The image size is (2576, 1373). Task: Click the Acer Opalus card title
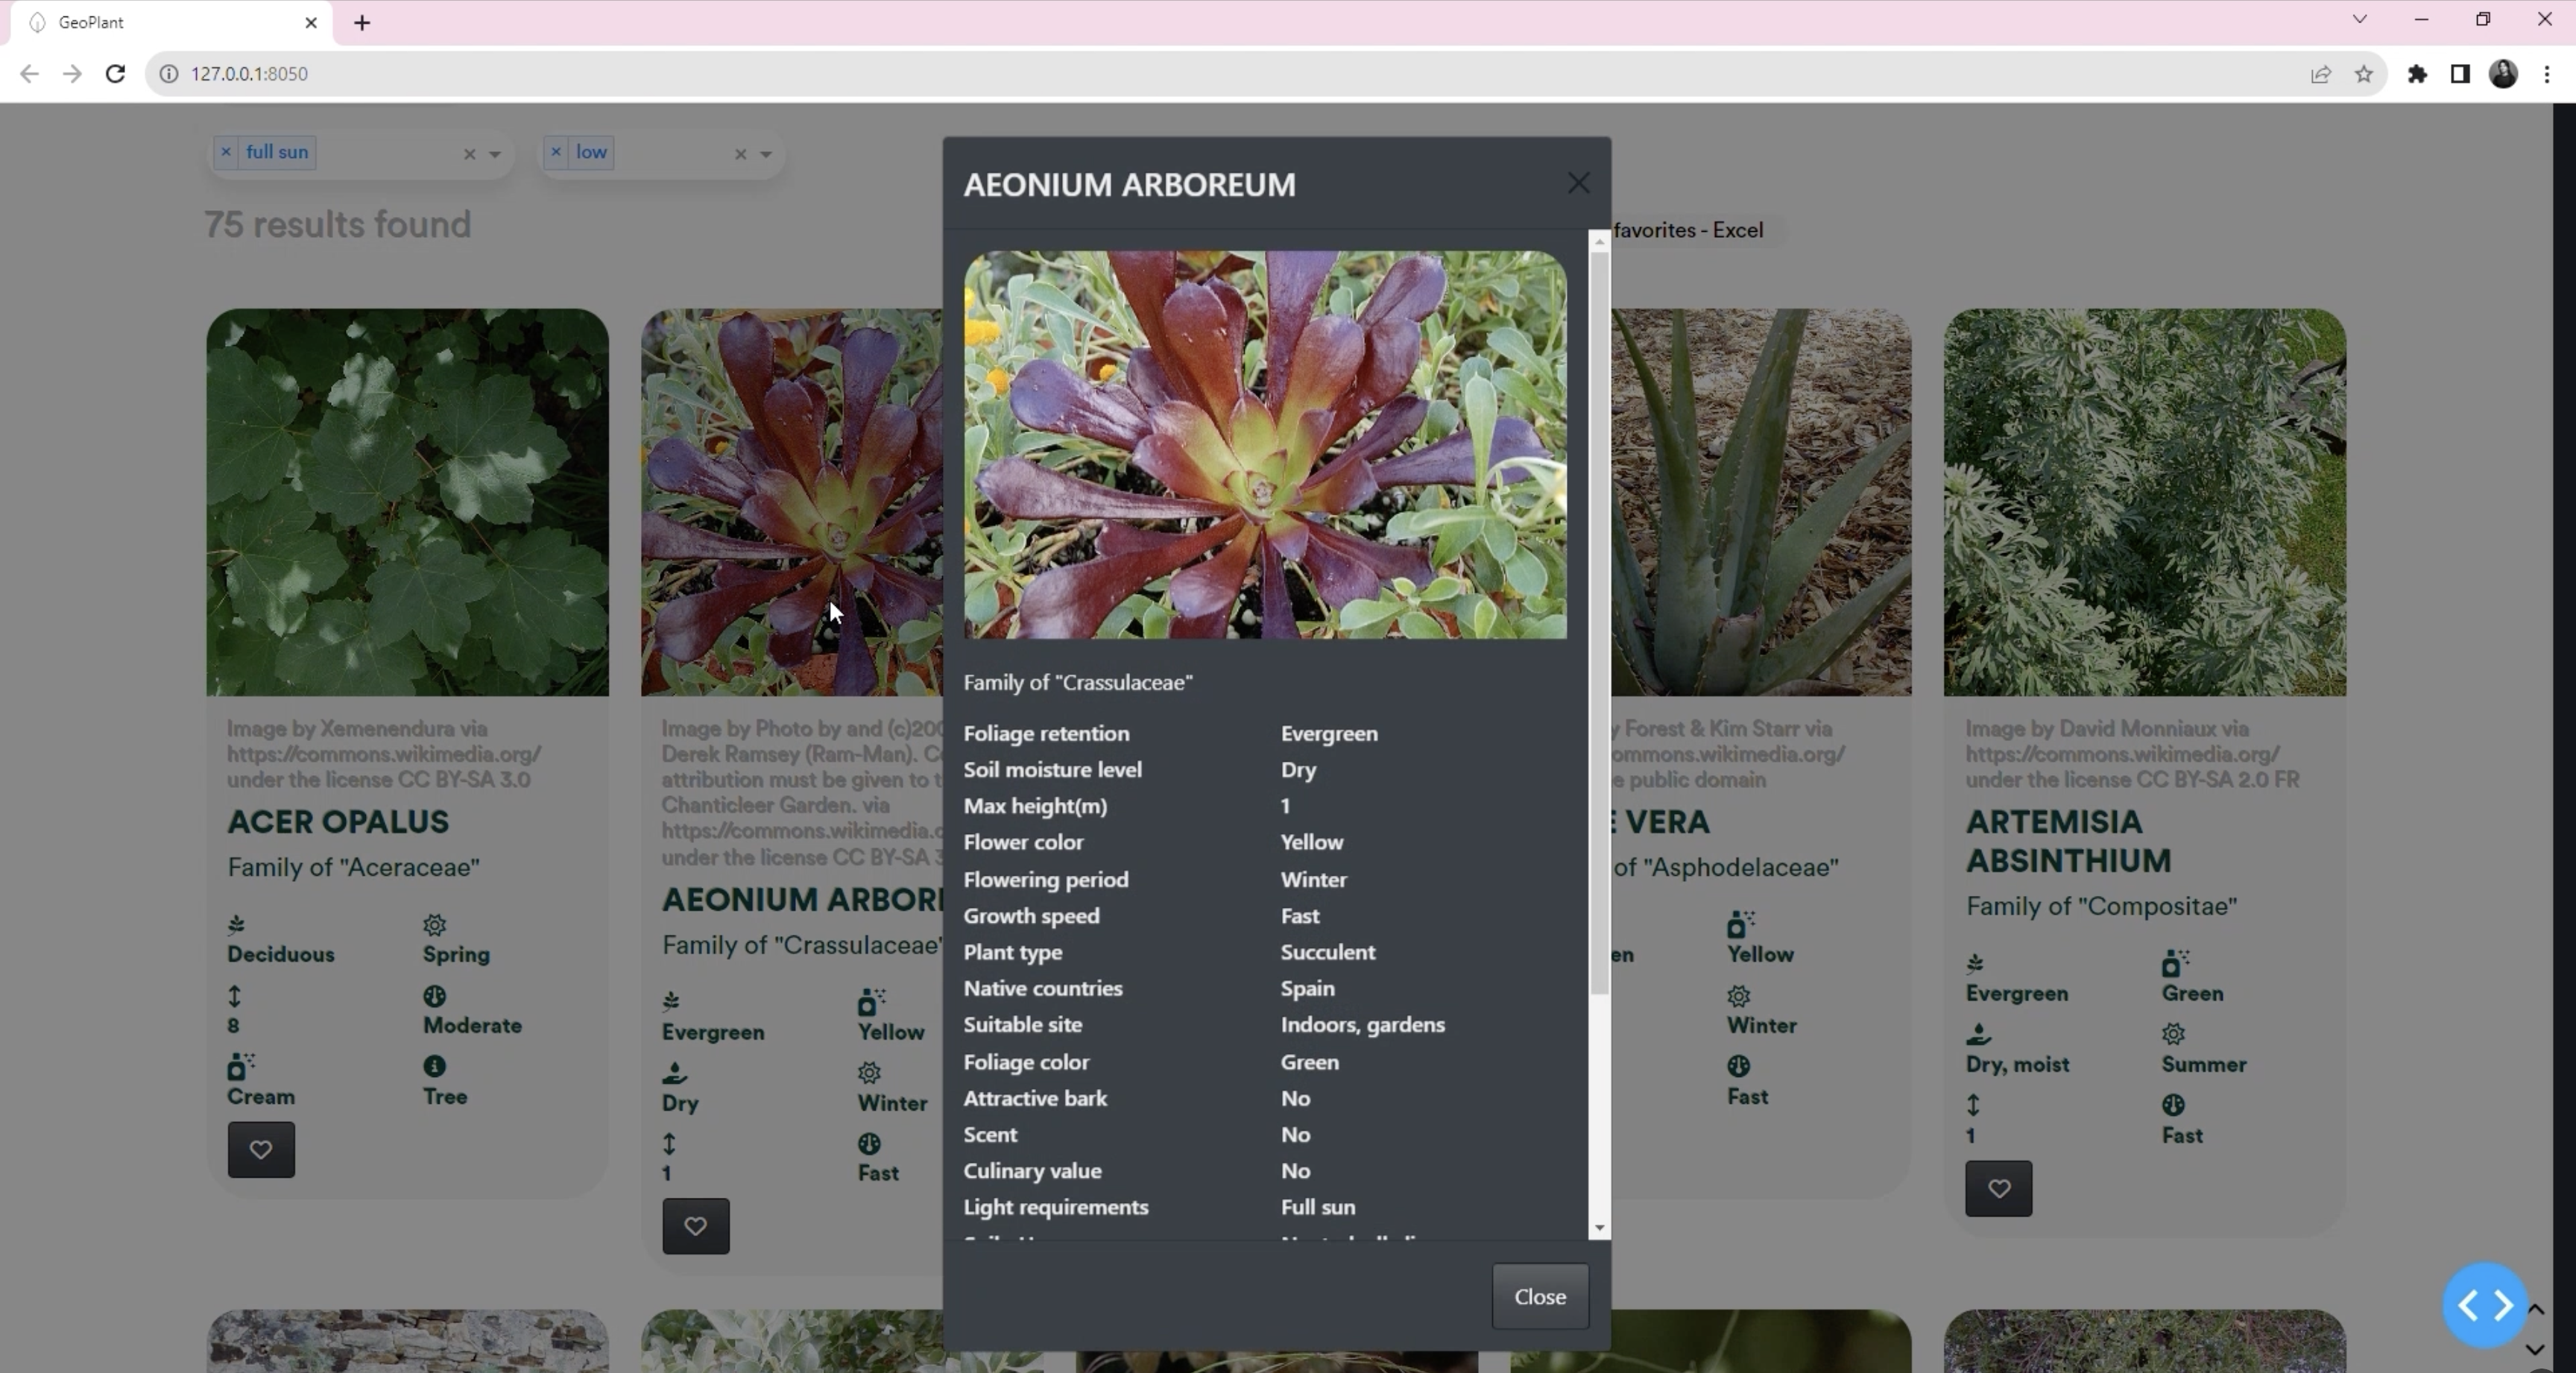click(x=338, y=822)
